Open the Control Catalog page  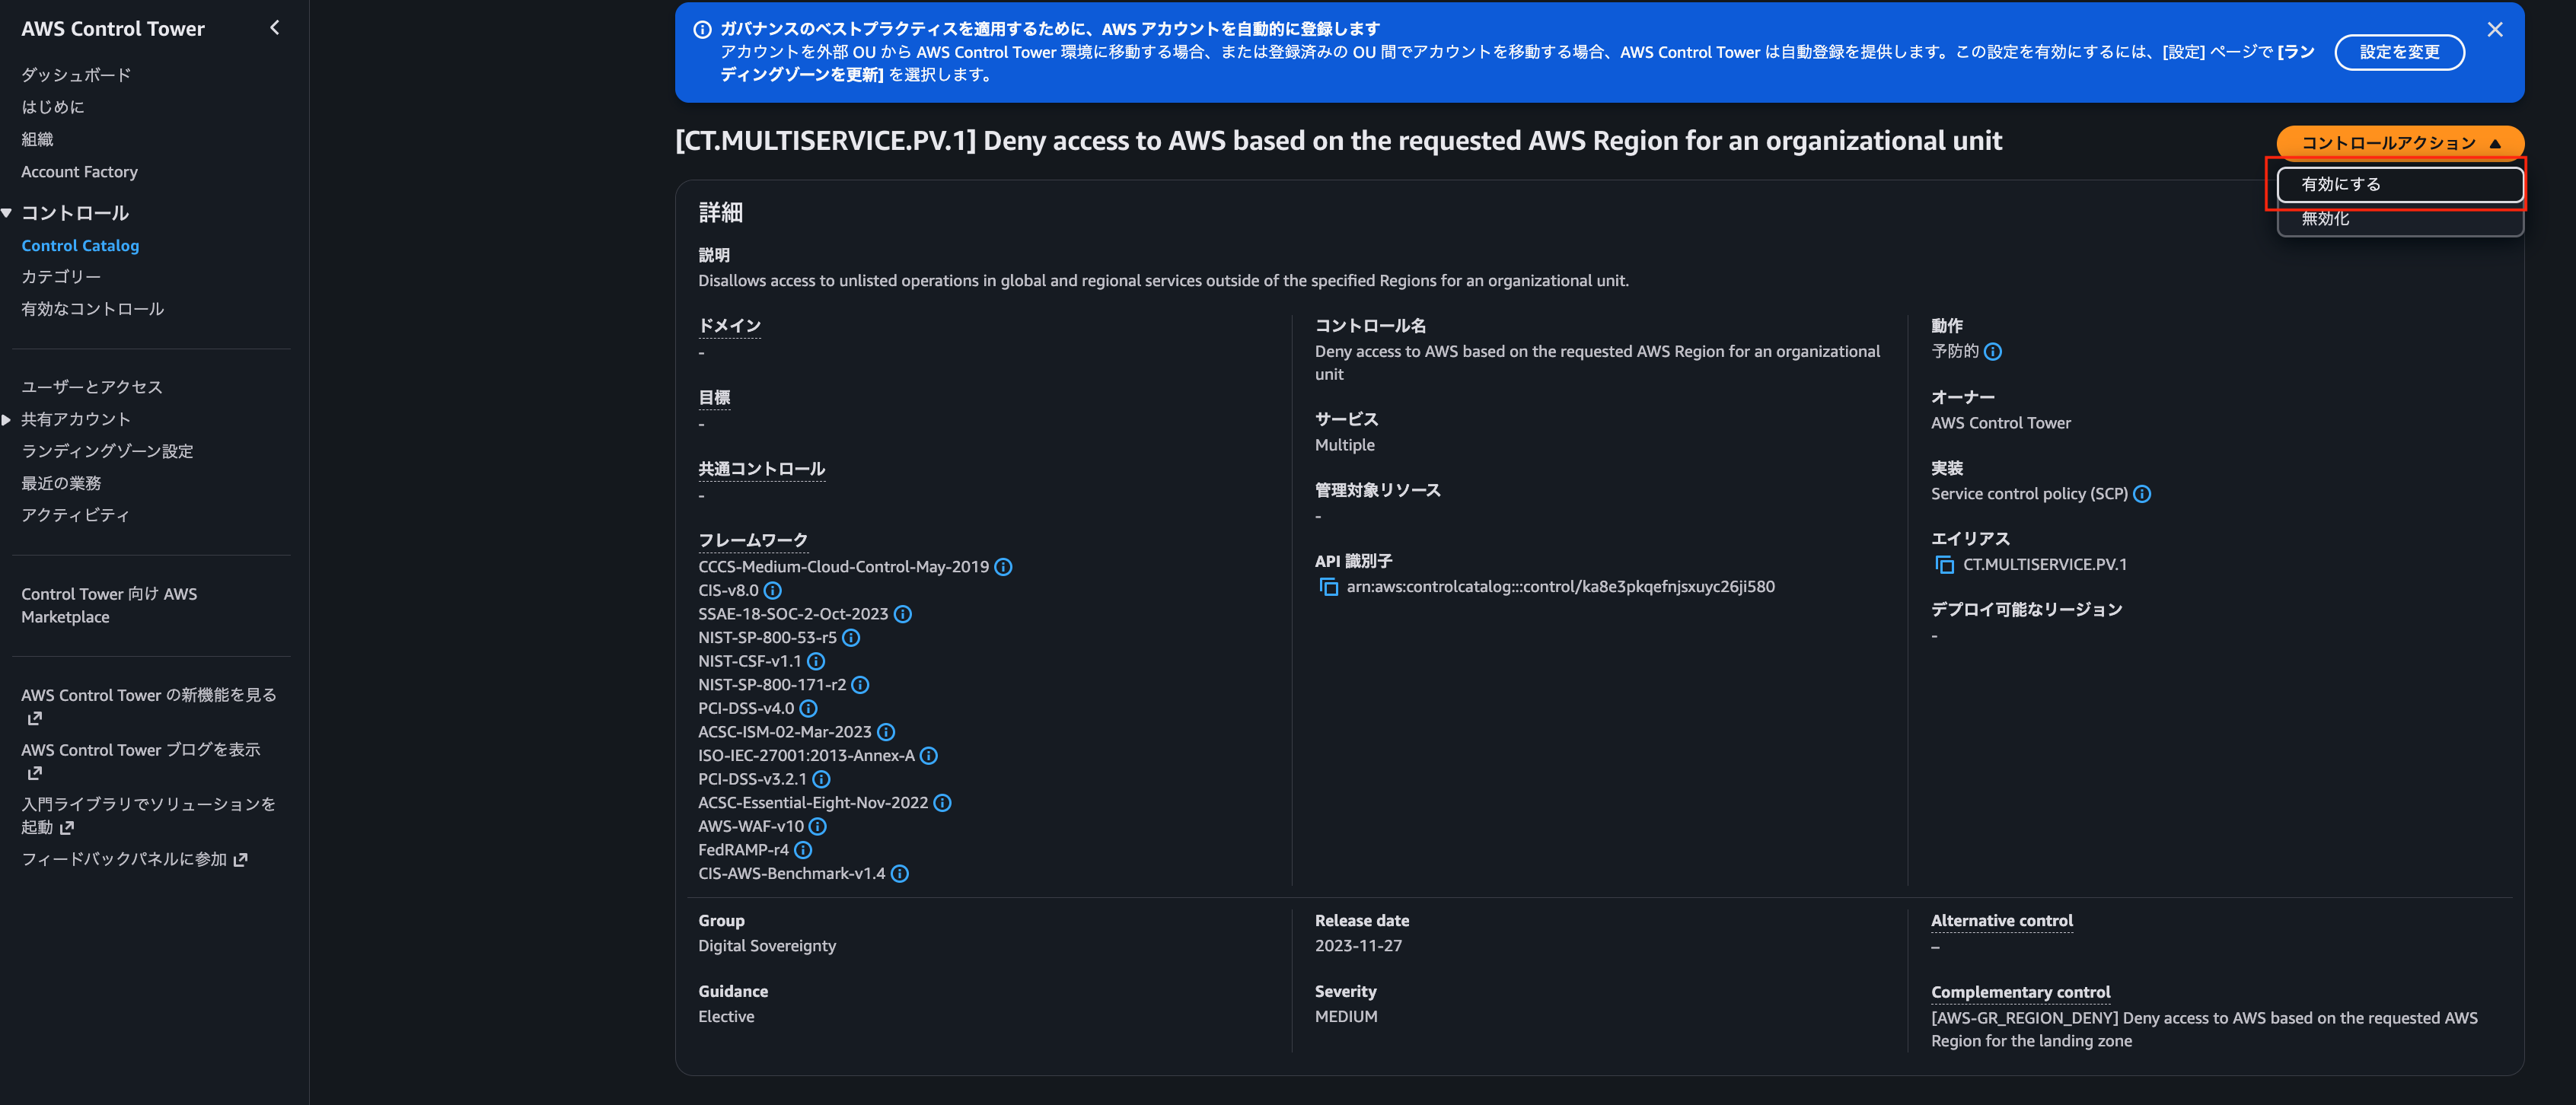80,245
